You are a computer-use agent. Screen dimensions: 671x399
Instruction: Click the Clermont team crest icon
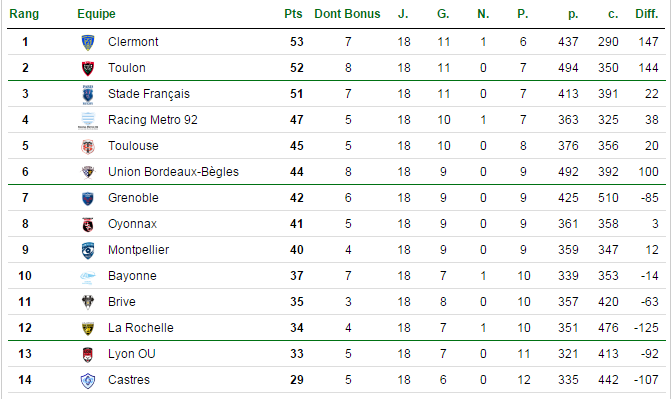coord(88,42)
